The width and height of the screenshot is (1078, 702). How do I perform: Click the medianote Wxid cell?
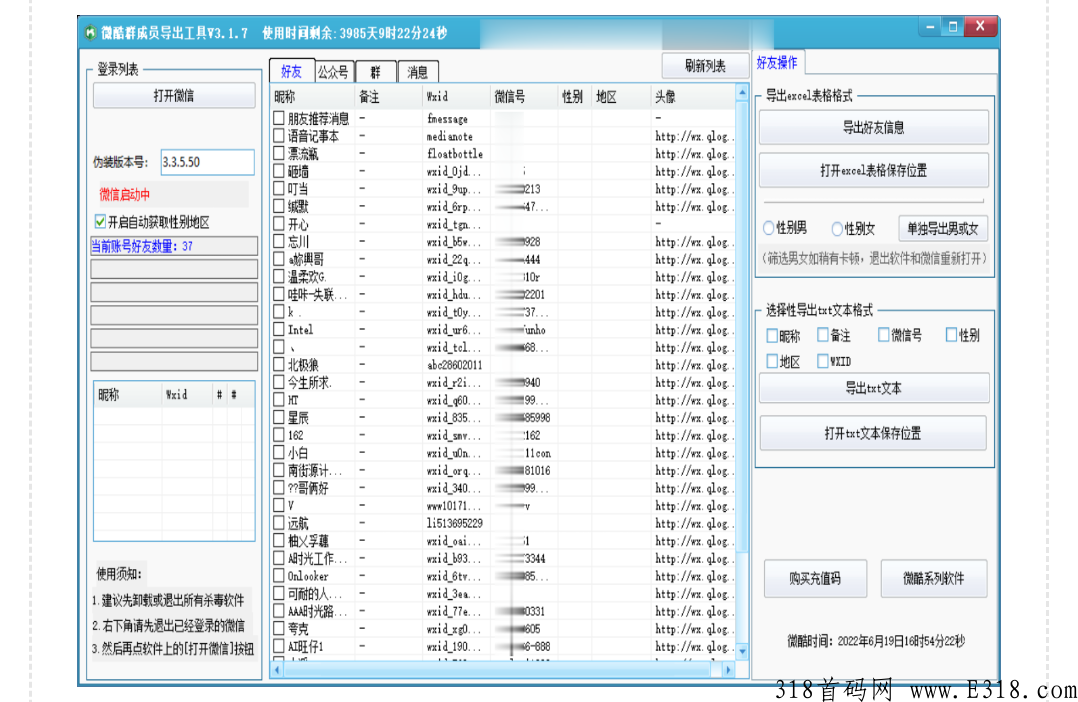(454, 136)
